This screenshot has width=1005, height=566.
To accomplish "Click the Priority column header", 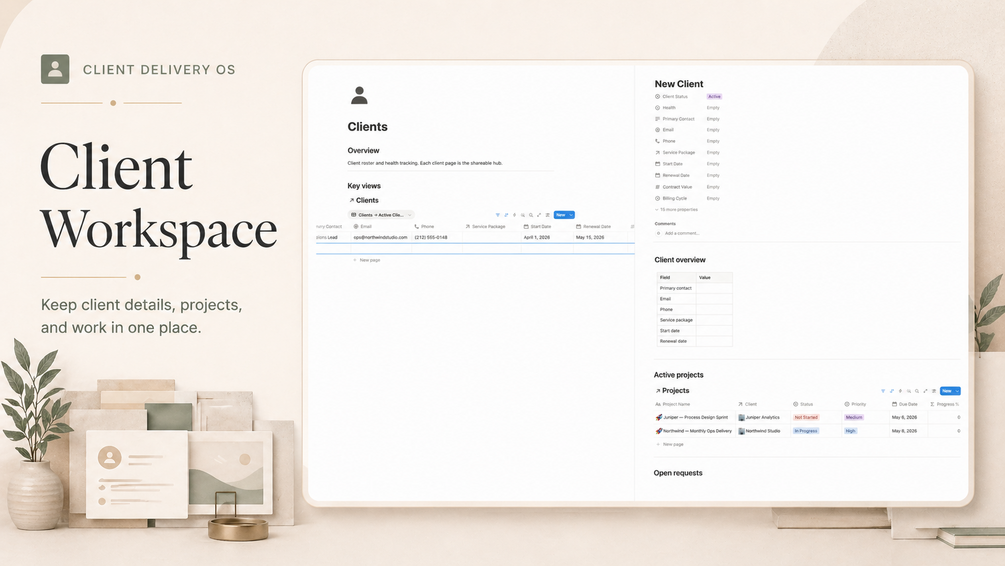I will coord(855,404).
